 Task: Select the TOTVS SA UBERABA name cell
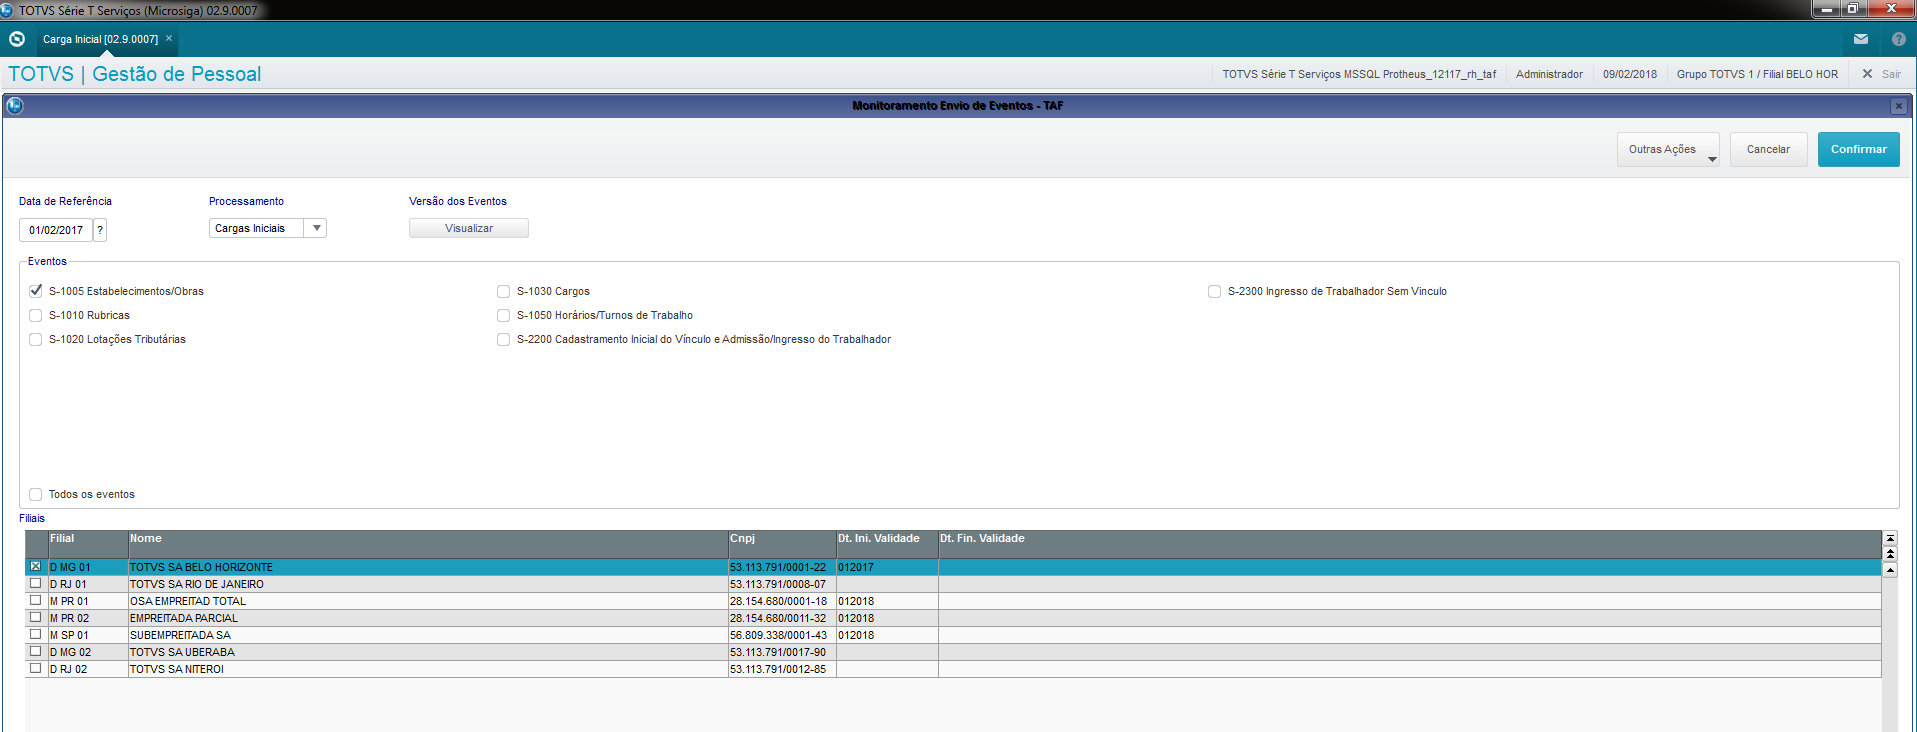428,652
